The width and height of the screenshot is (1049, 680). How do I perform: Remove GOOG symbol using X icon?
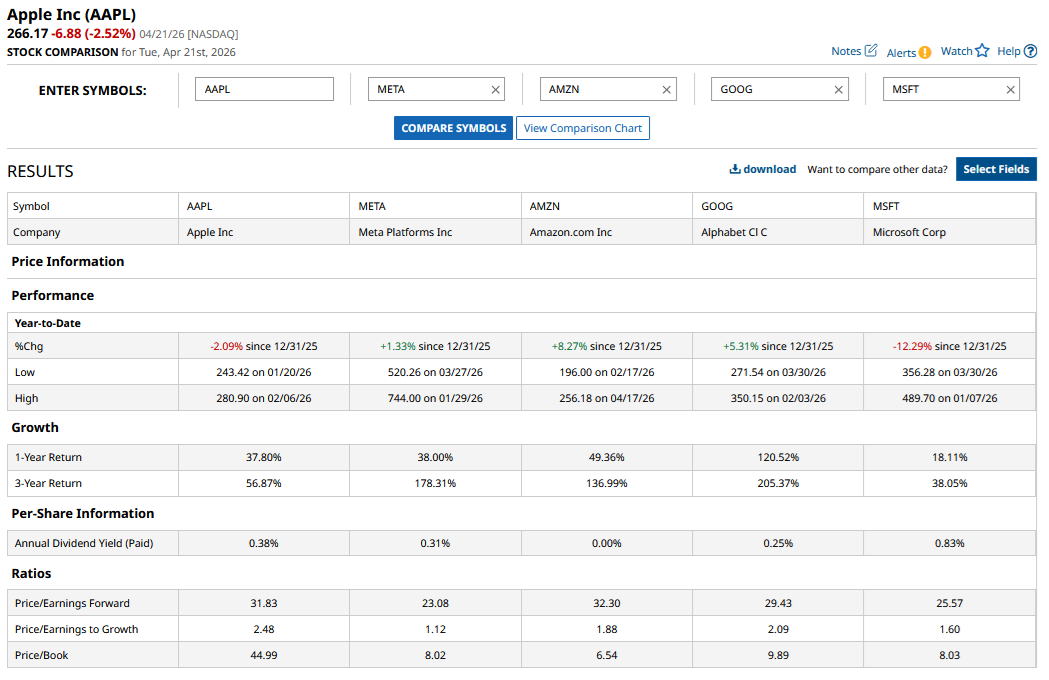click(839, 90)
